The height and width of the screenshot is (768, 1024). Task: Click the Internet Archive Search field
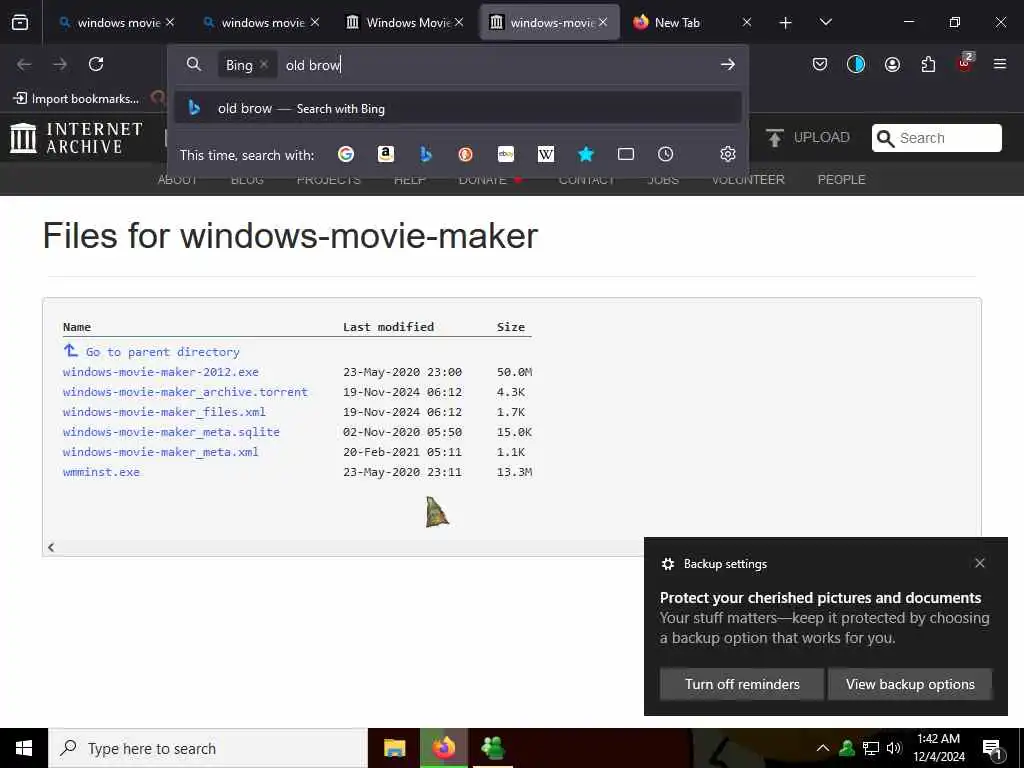[936, 138]
